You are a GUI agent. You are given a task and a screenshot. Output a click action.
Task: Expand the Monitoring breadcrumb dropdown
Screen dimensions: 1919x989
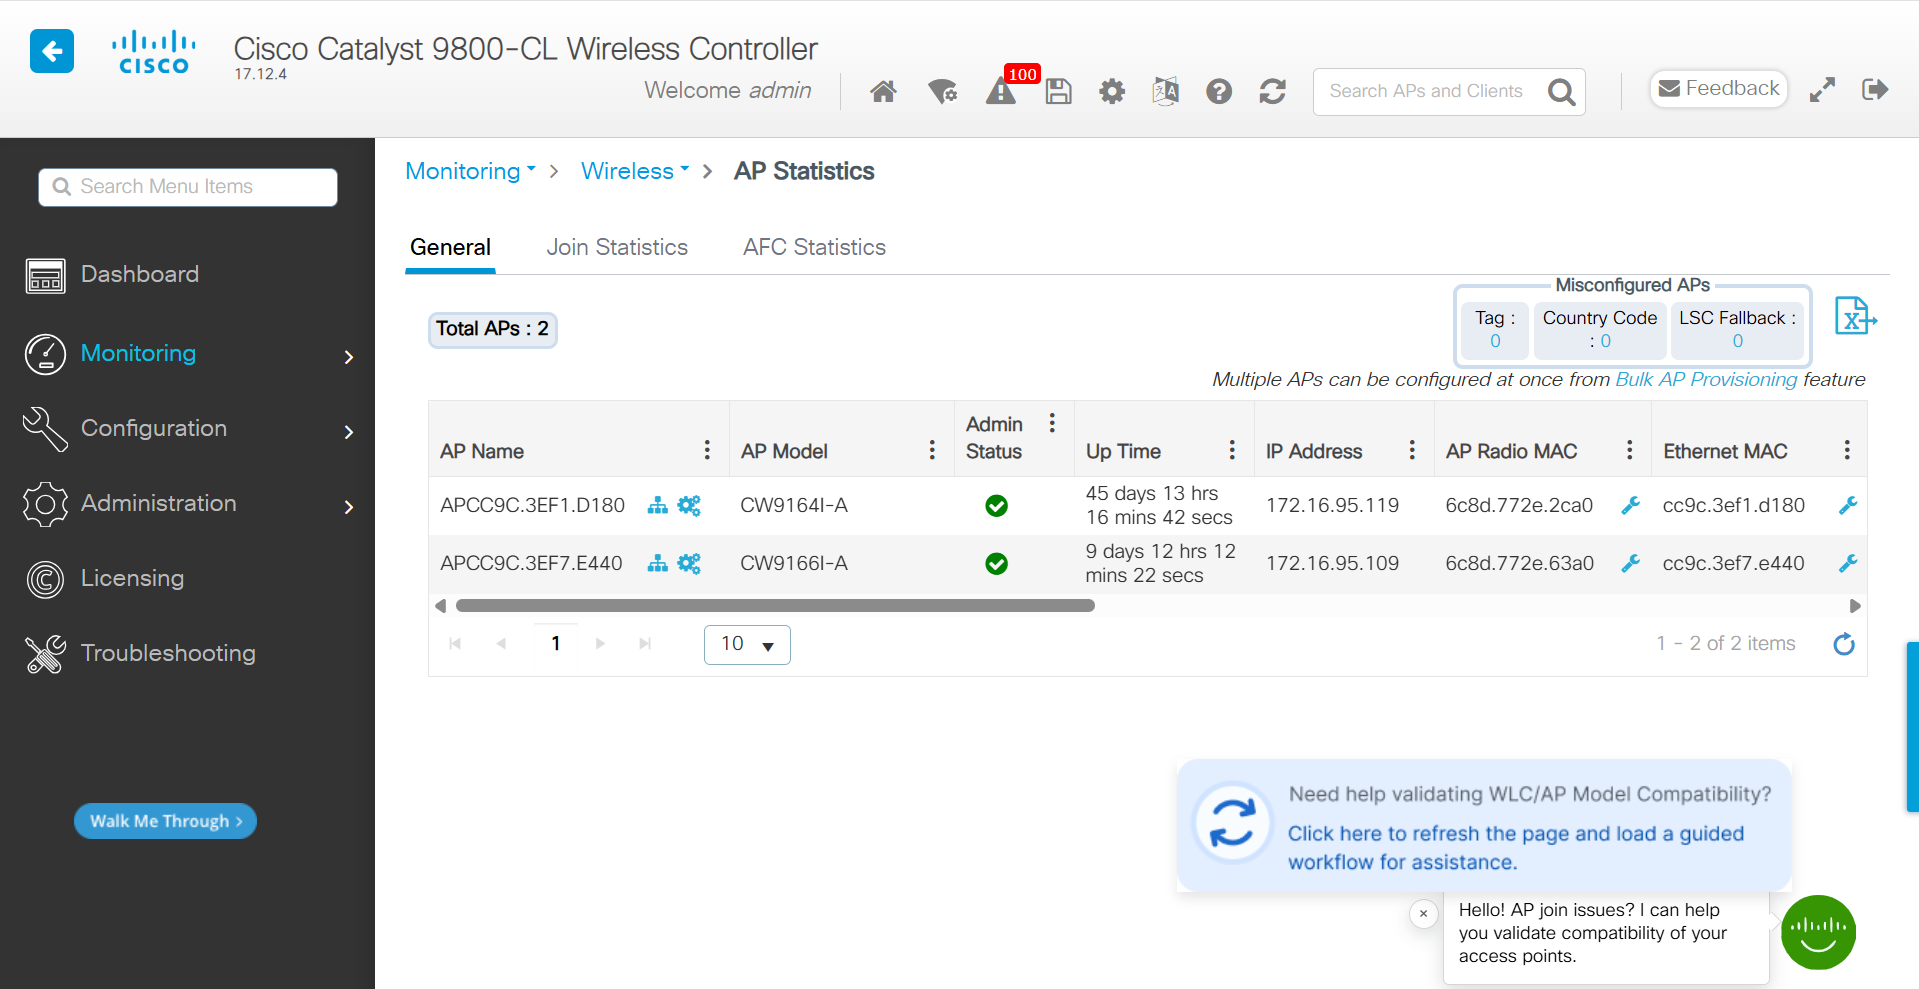pyautogui.click(x=471, y=171)
